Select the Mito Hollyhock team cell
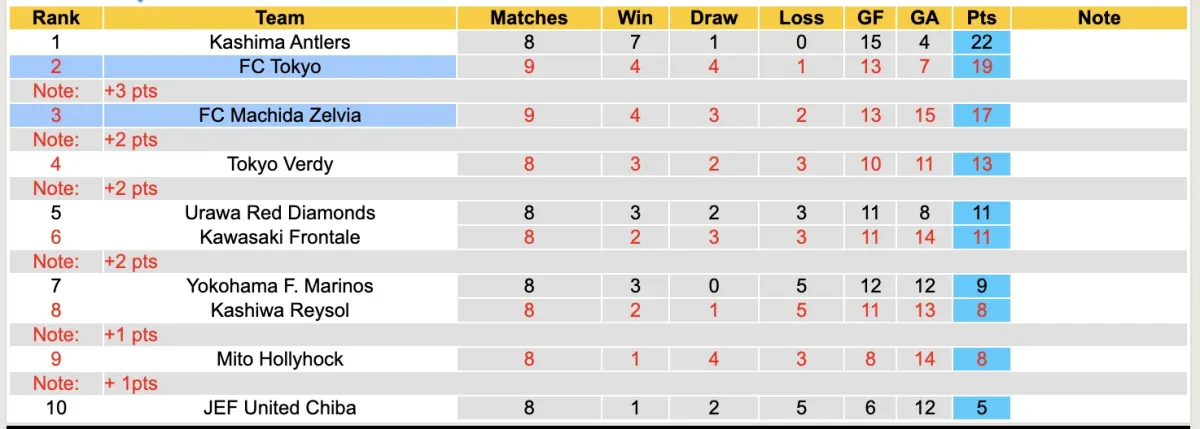Screen dimensions: 1200x429 click(280, 359)
